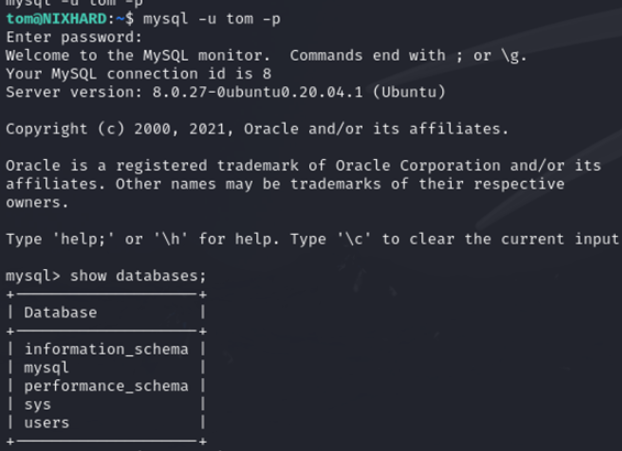Screen dimensions: 622x451
Task: Click the 'users' database row
Action: [x=47, y=423]
